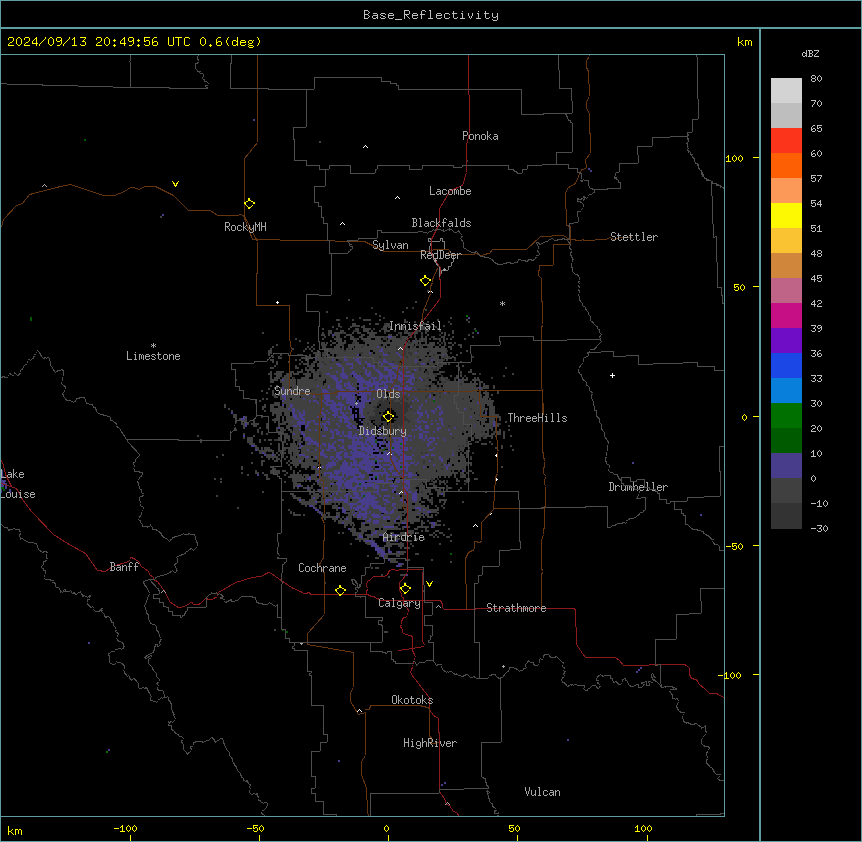
Task: Click the RedDeer city label
Action: point(440,255)
